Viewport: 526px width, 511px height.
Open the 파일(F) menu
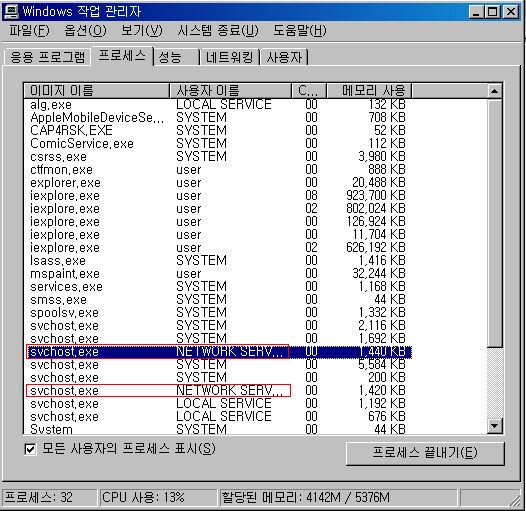point(29,31)
